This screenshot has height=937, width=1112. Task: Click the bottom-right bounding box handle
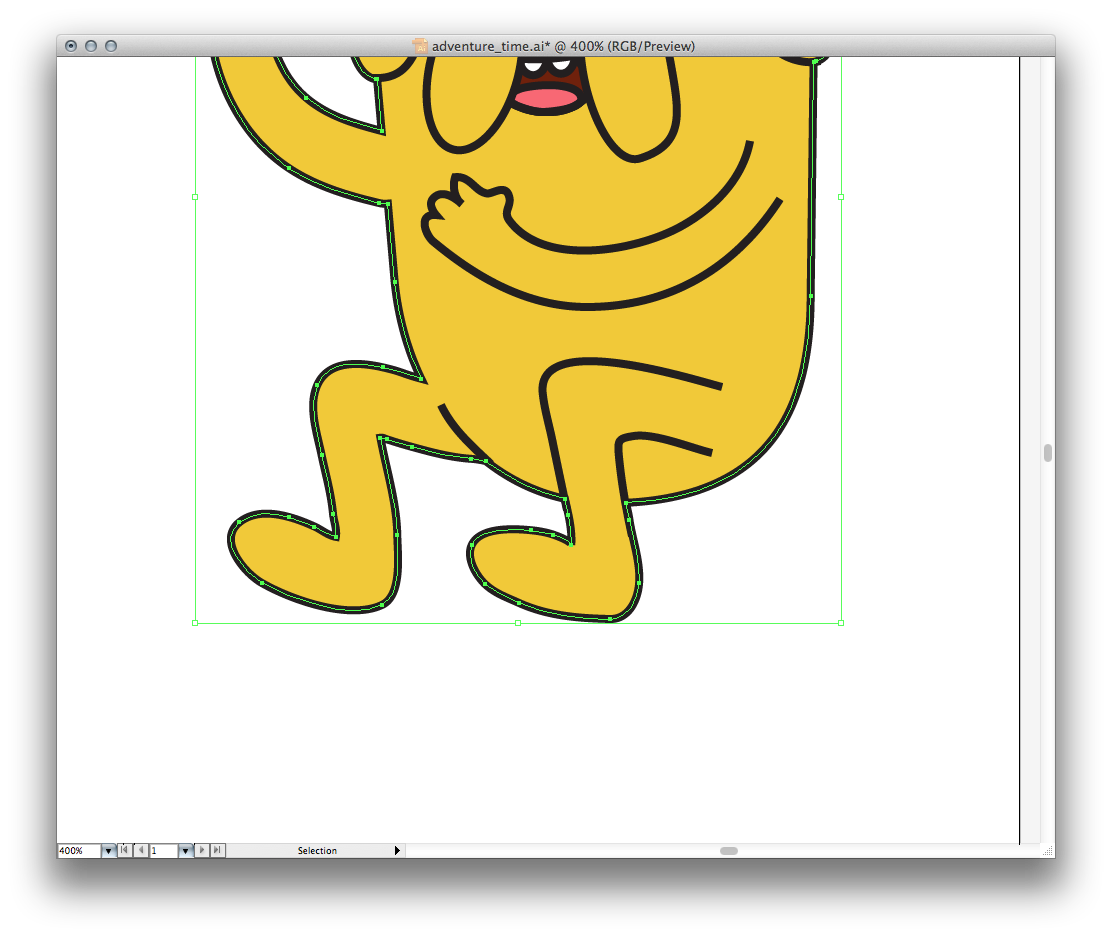[840, 623]
